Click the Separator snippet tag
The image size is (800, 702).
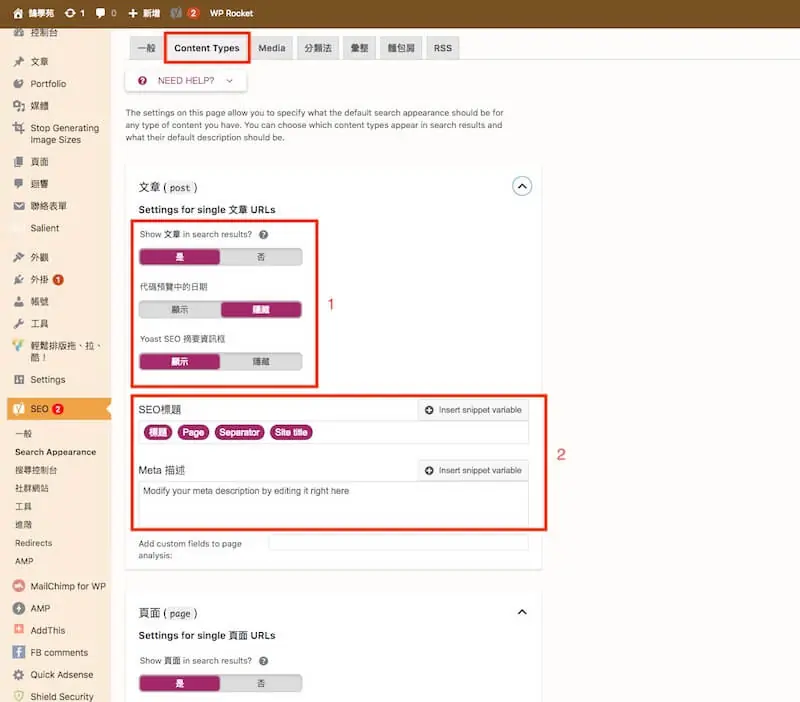[x=239, y=432]
